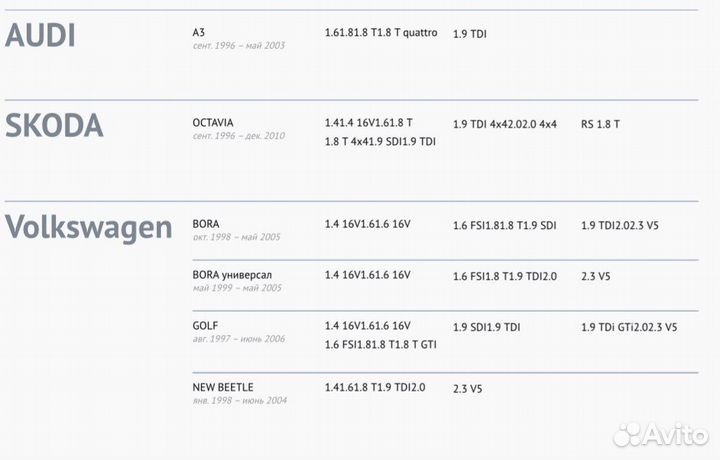The image size is (720, 460).
Task: Select the 1.9 TDI engine in AUDI row
Action: [470, 34]
